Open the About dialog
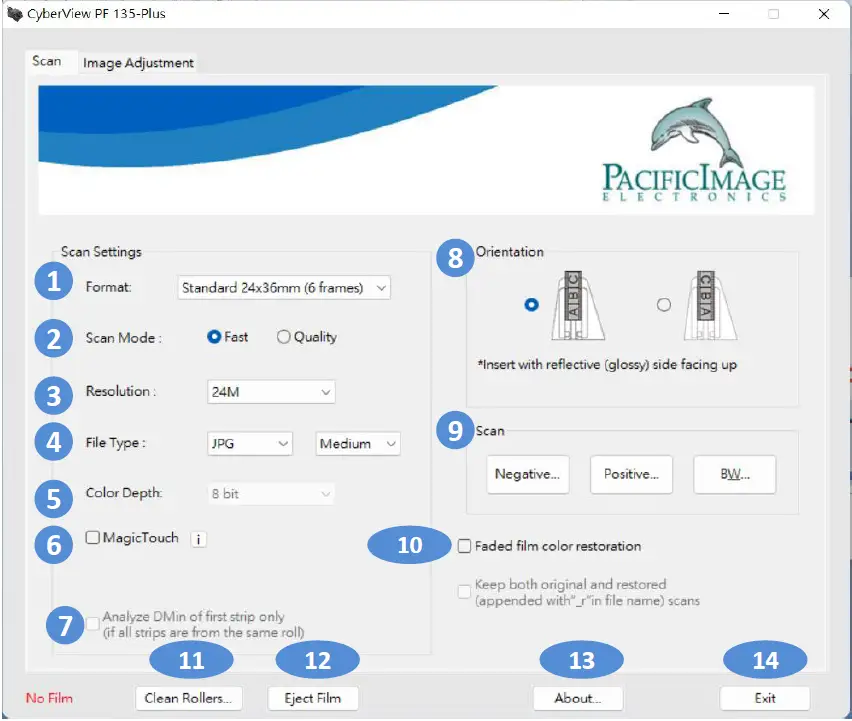Viewport: 852px width, 721px height. pos(578,699)
